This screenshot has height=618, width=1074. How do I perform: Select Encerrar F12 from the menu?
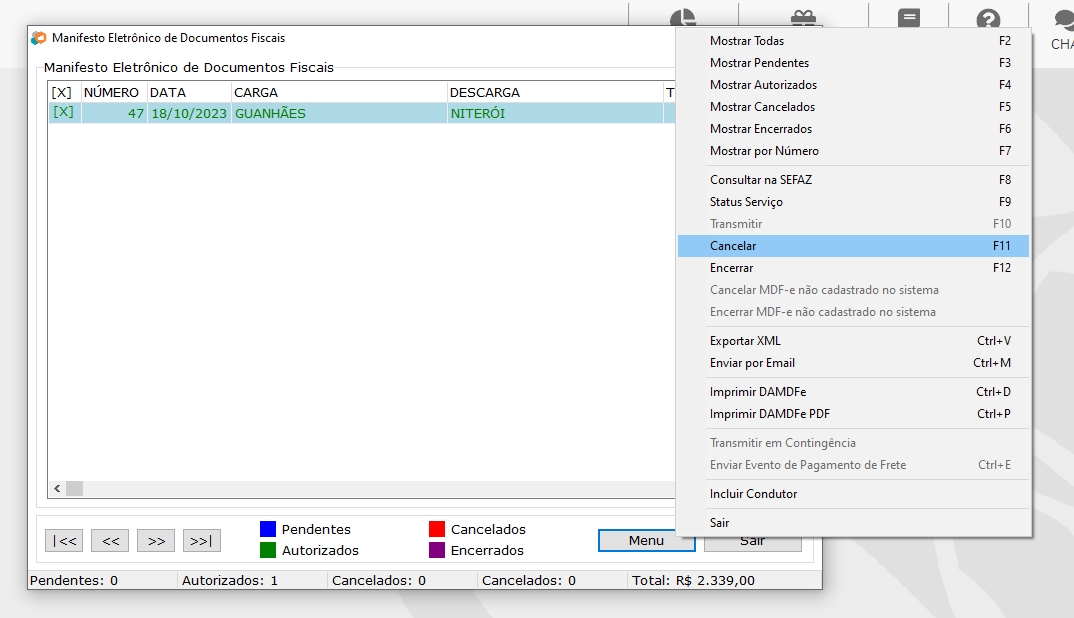click(853, 268)
